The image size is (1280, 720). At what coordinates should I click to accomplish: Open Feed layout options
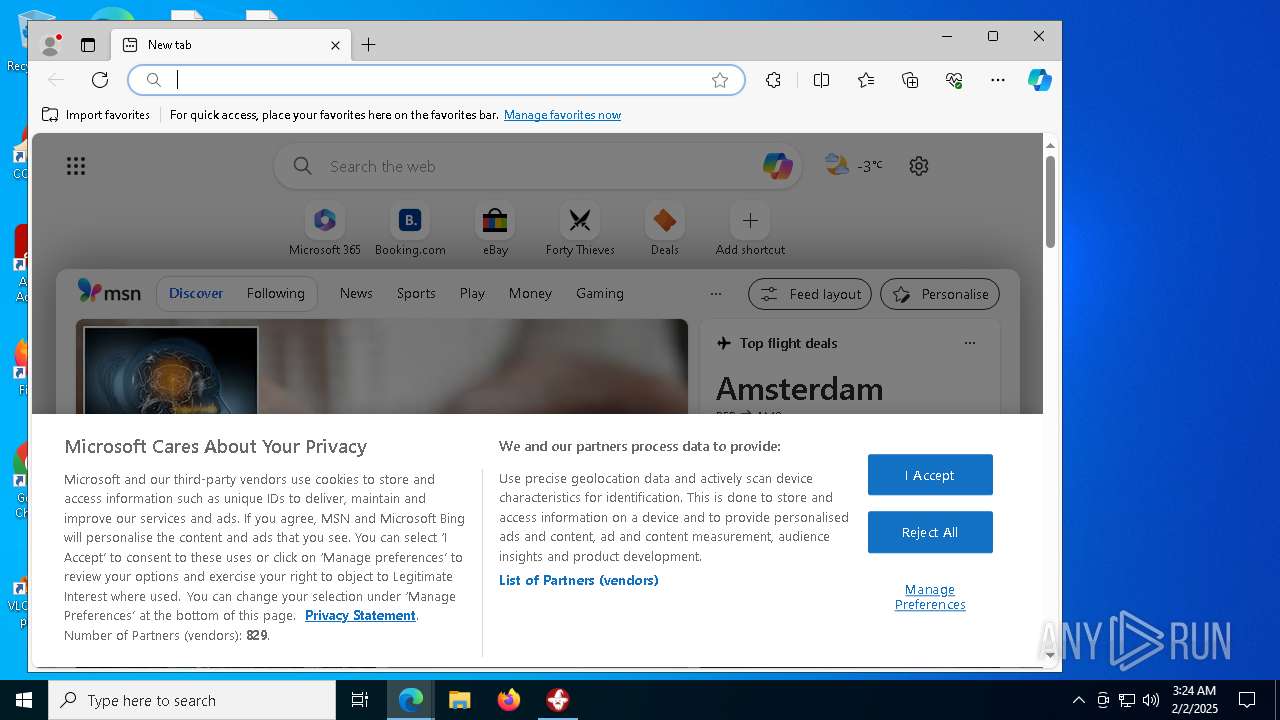[x=810, y=294]
